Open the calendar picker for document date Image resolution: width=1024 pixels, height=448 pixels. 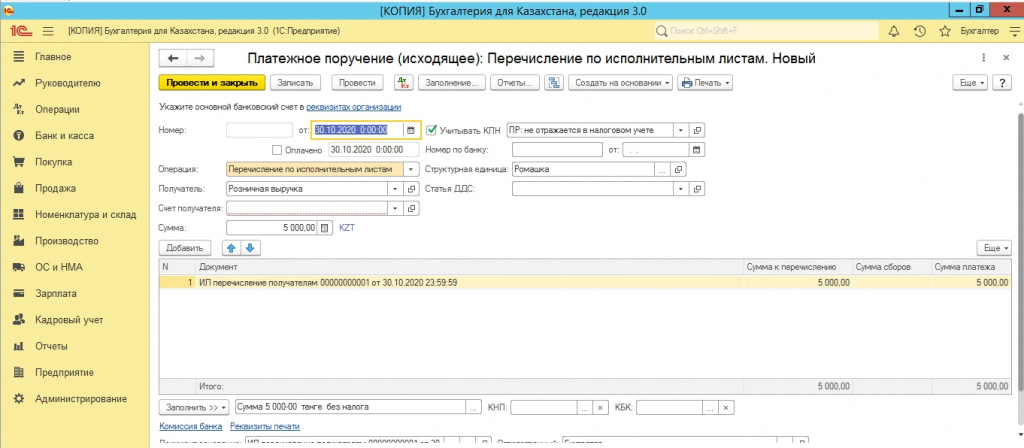point(411,130)
